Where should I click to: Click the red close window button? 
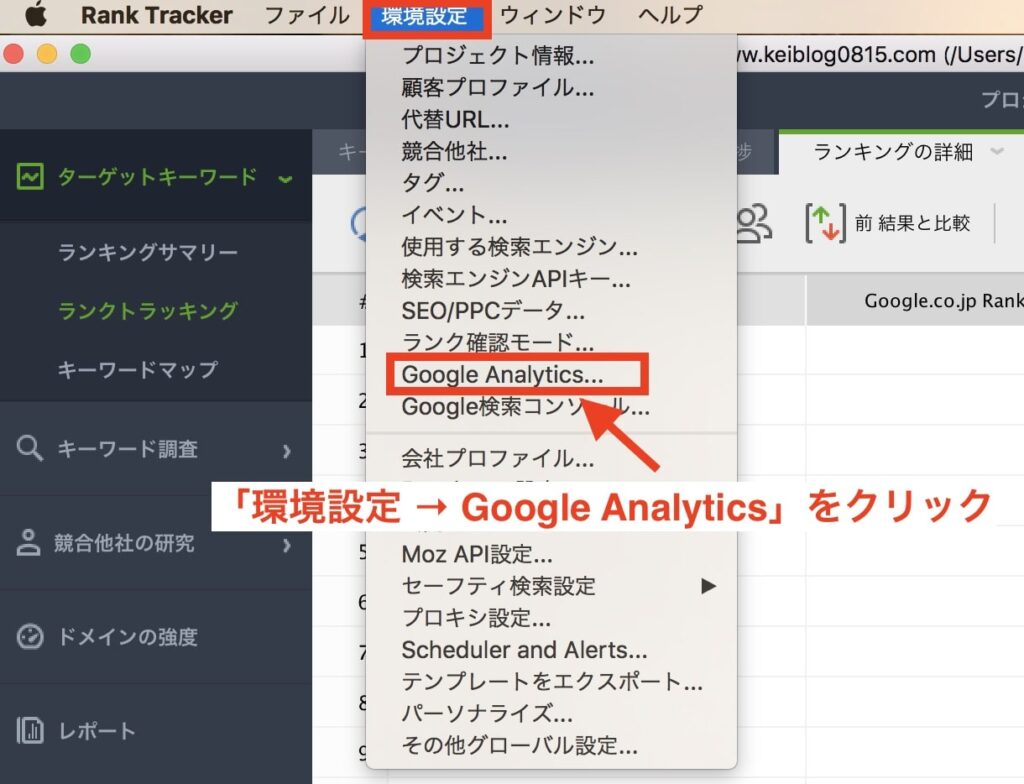pos(14,54)
